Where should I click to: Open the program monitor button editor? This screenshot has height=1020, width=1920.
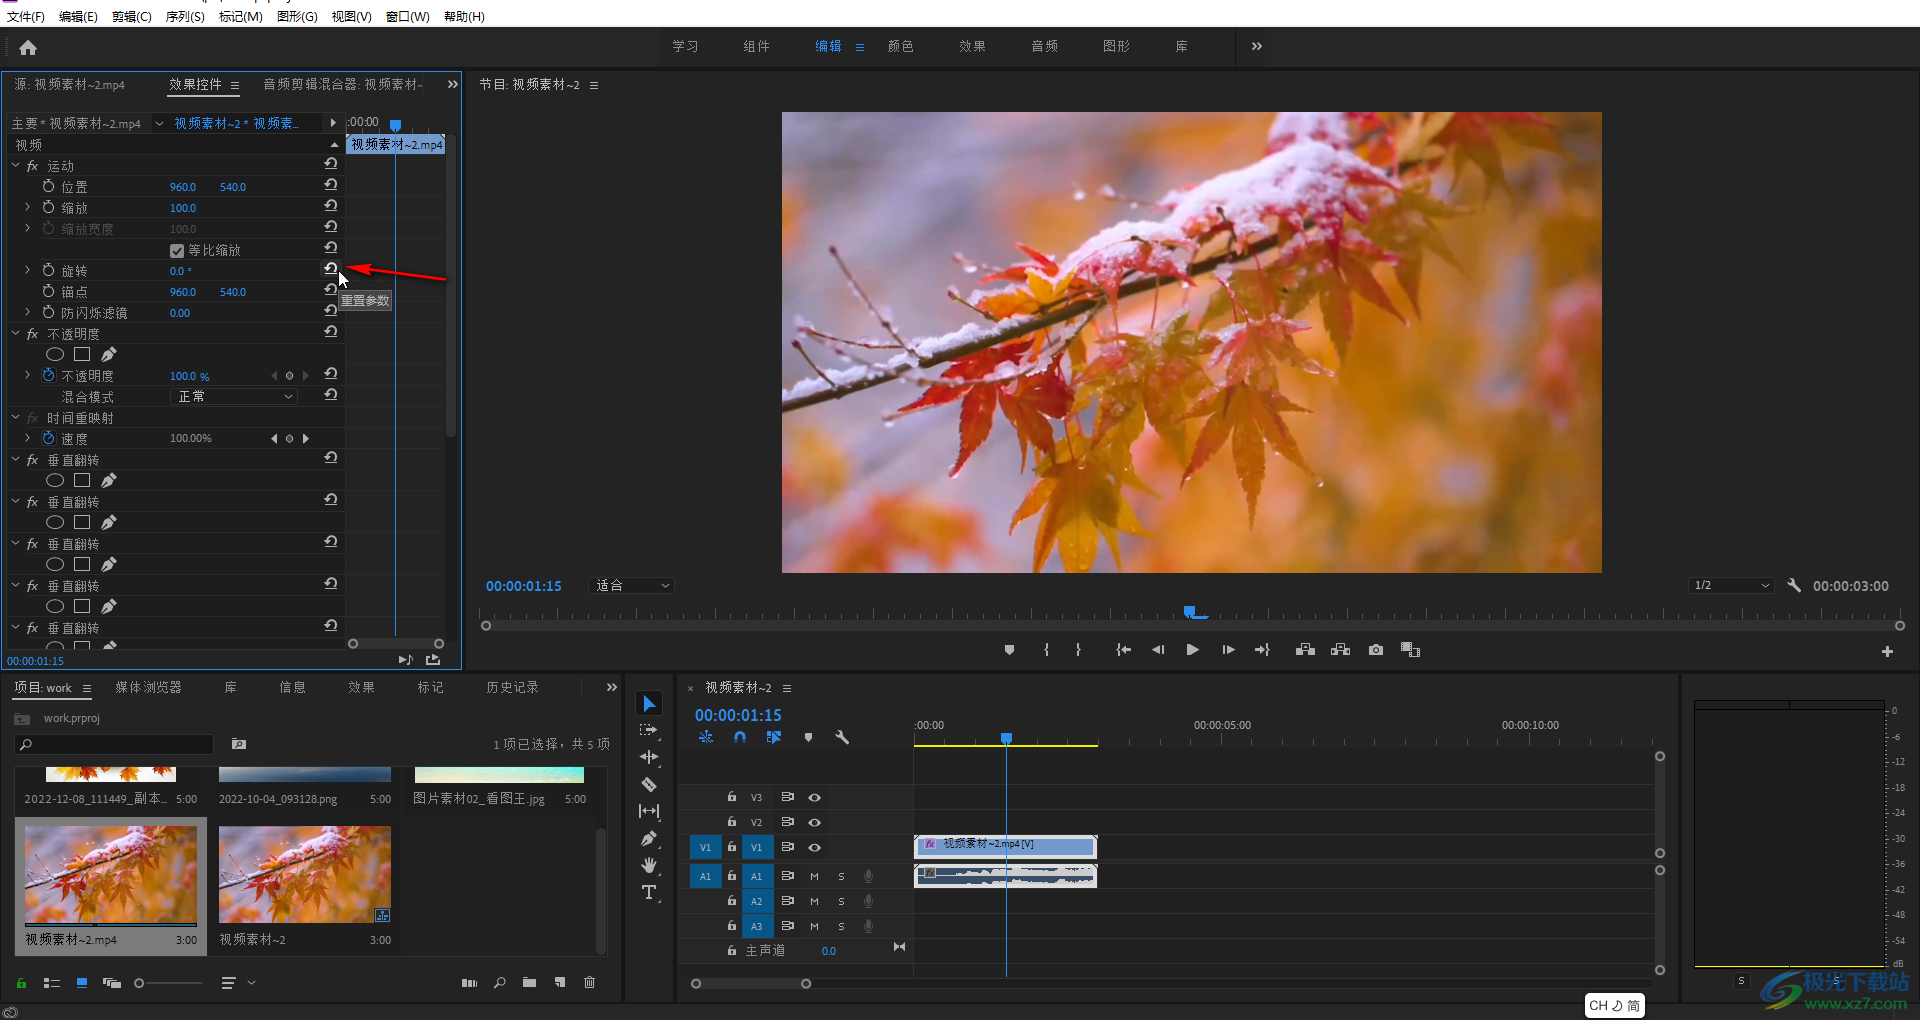click(x=1887, y=651)
